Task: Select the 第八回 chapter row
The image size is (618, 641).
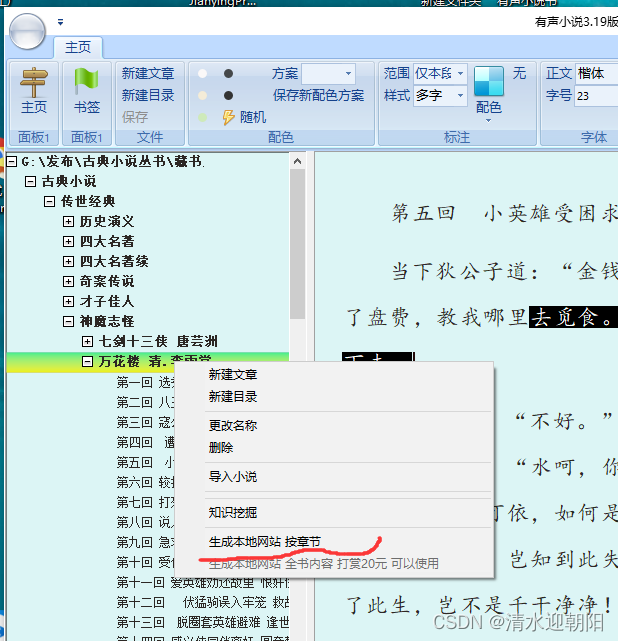Action: [145, 522]
